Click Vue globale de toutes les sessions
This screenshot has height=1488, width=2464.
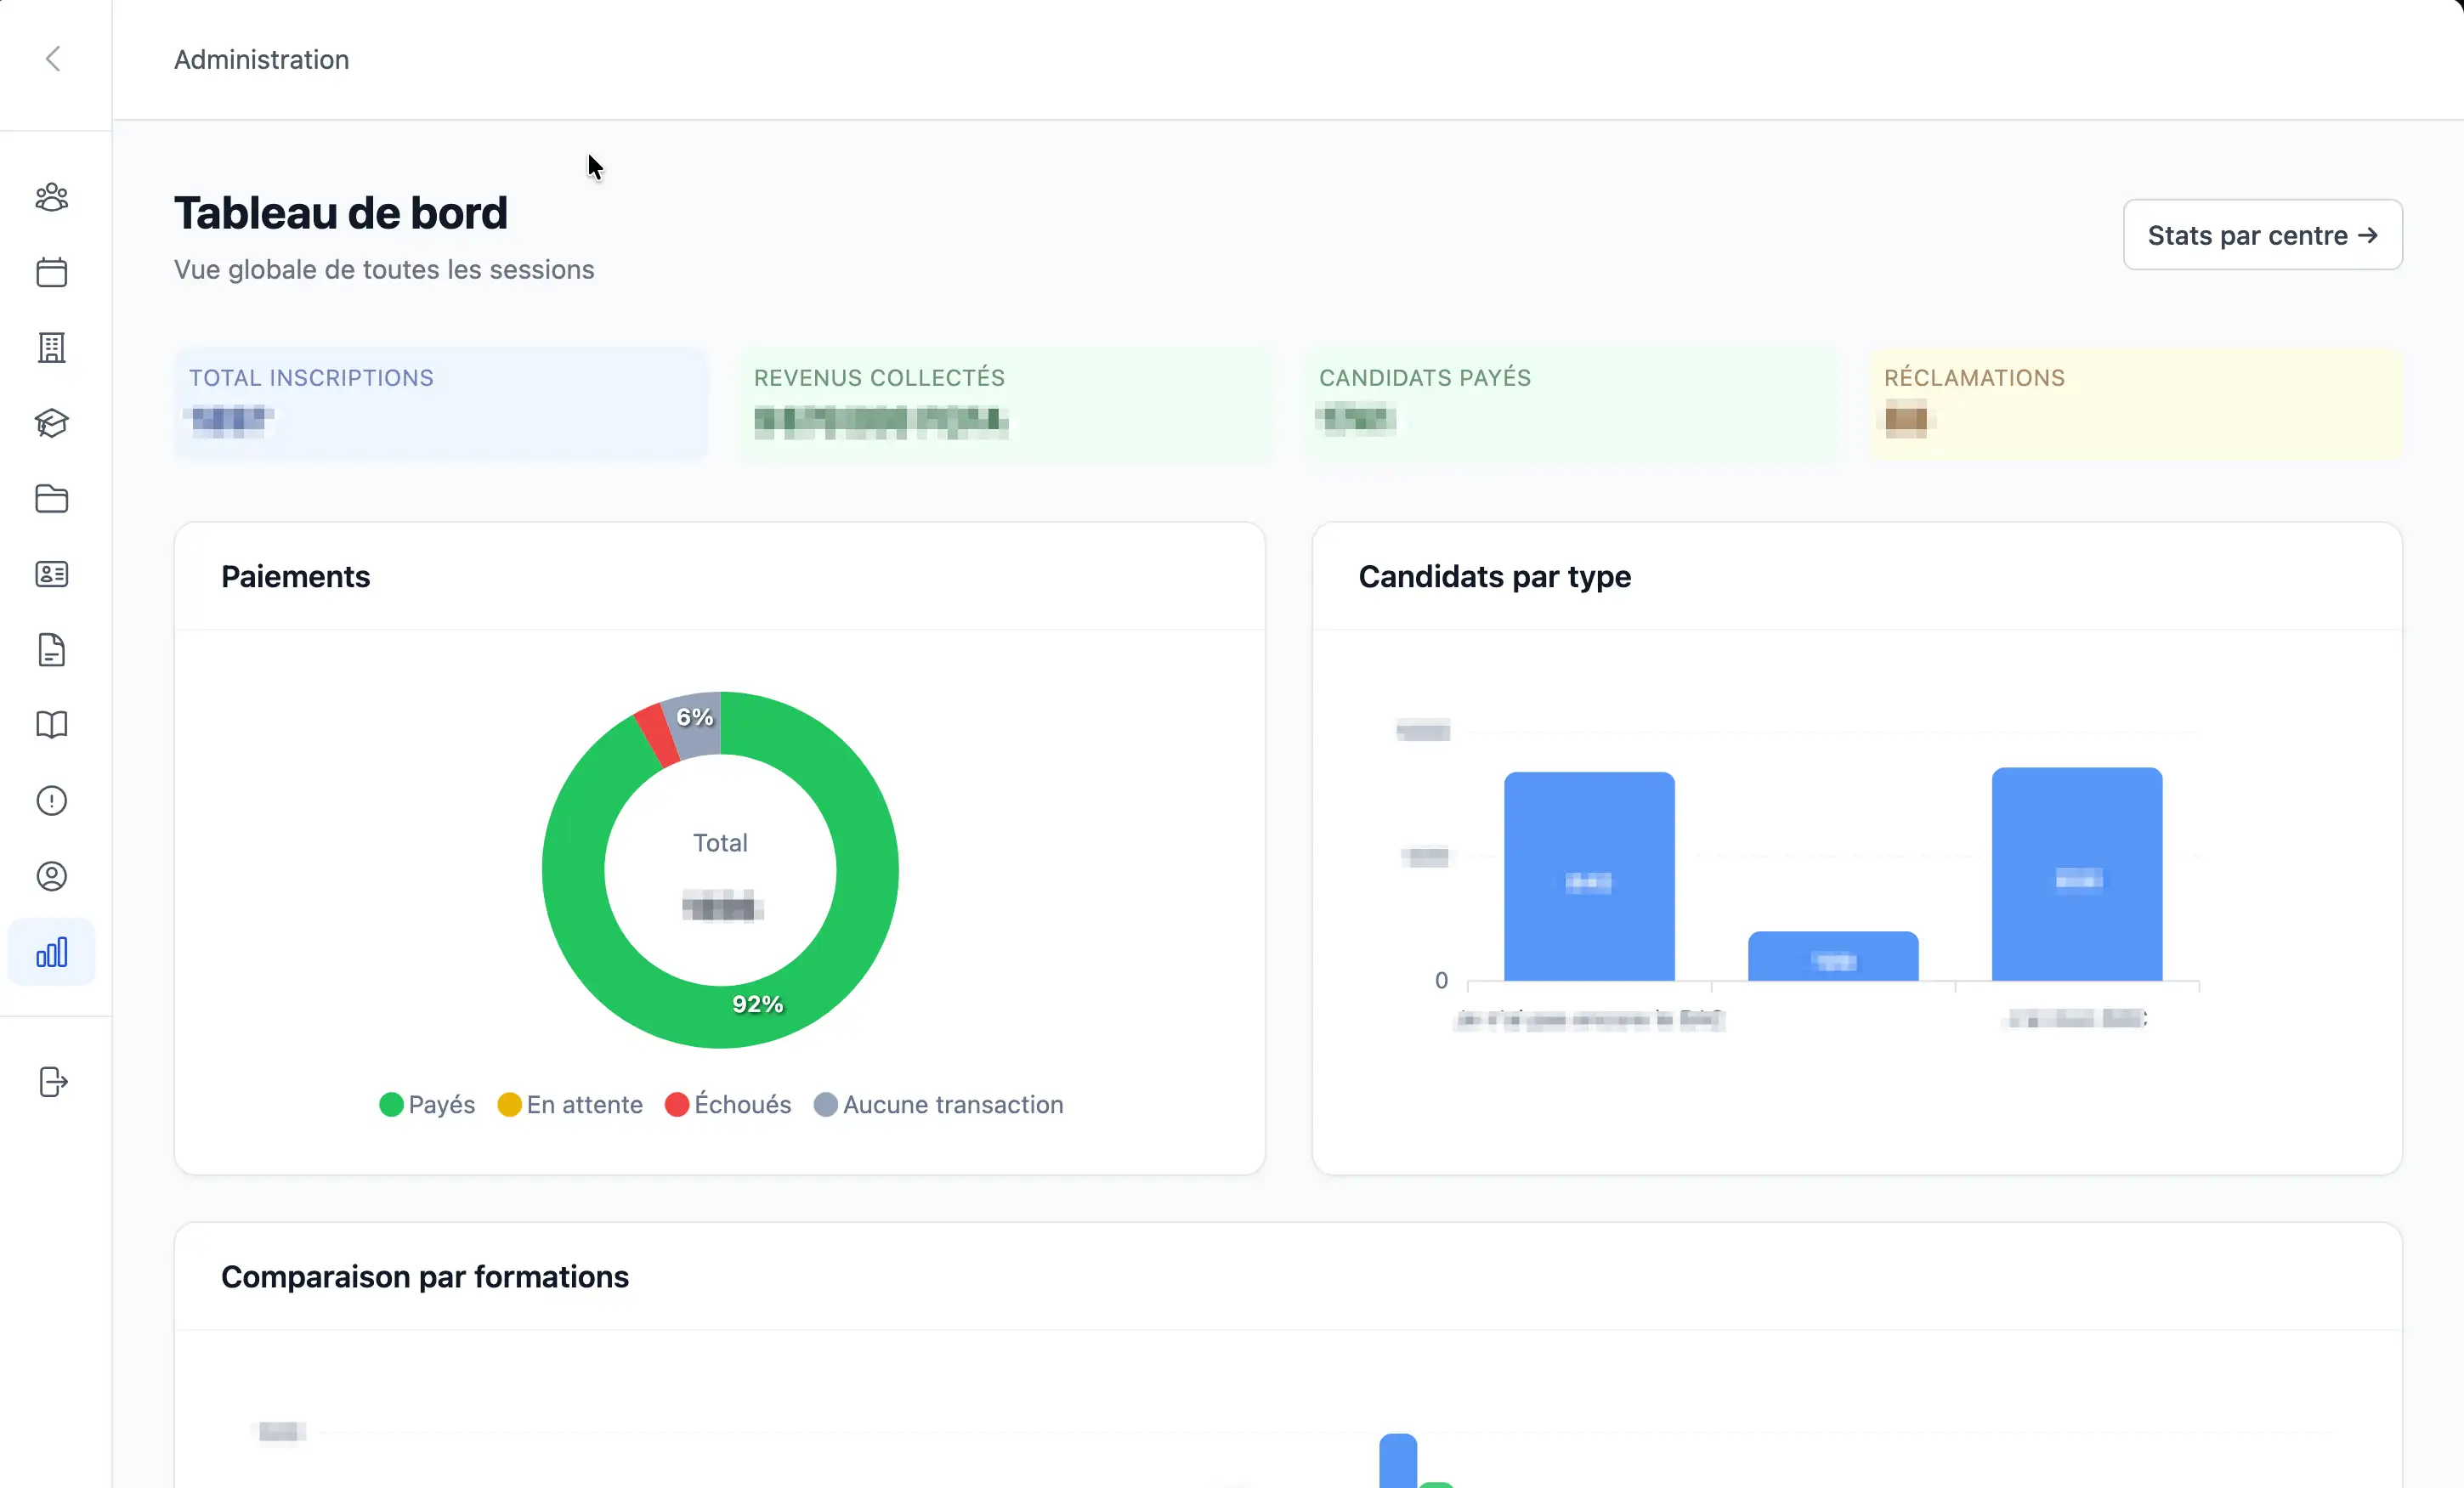click(x=384, y=270)
